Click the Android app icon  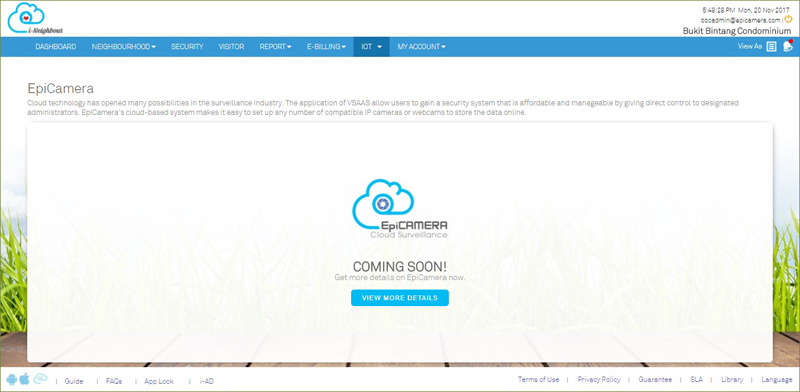[12, 379]
